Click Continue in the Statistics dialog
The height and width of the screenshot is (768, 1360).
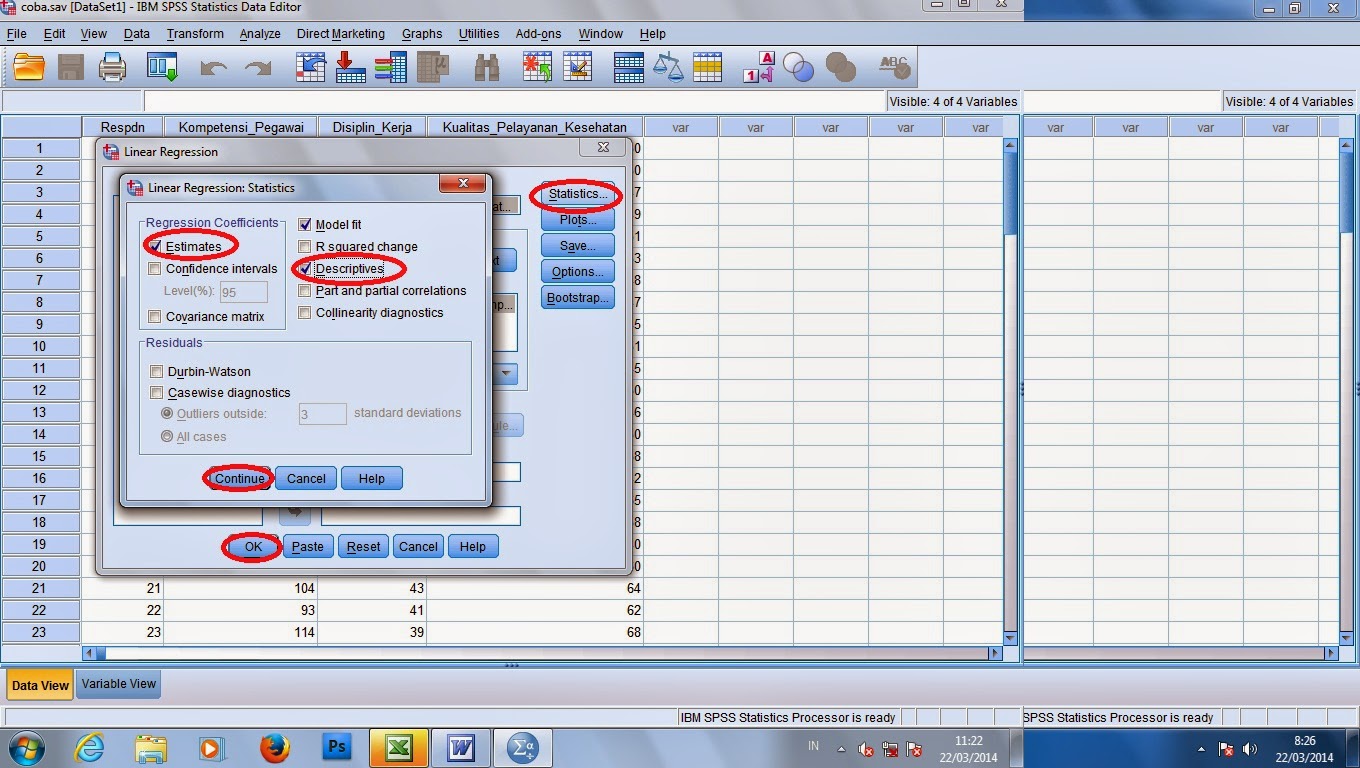[240, 479]
